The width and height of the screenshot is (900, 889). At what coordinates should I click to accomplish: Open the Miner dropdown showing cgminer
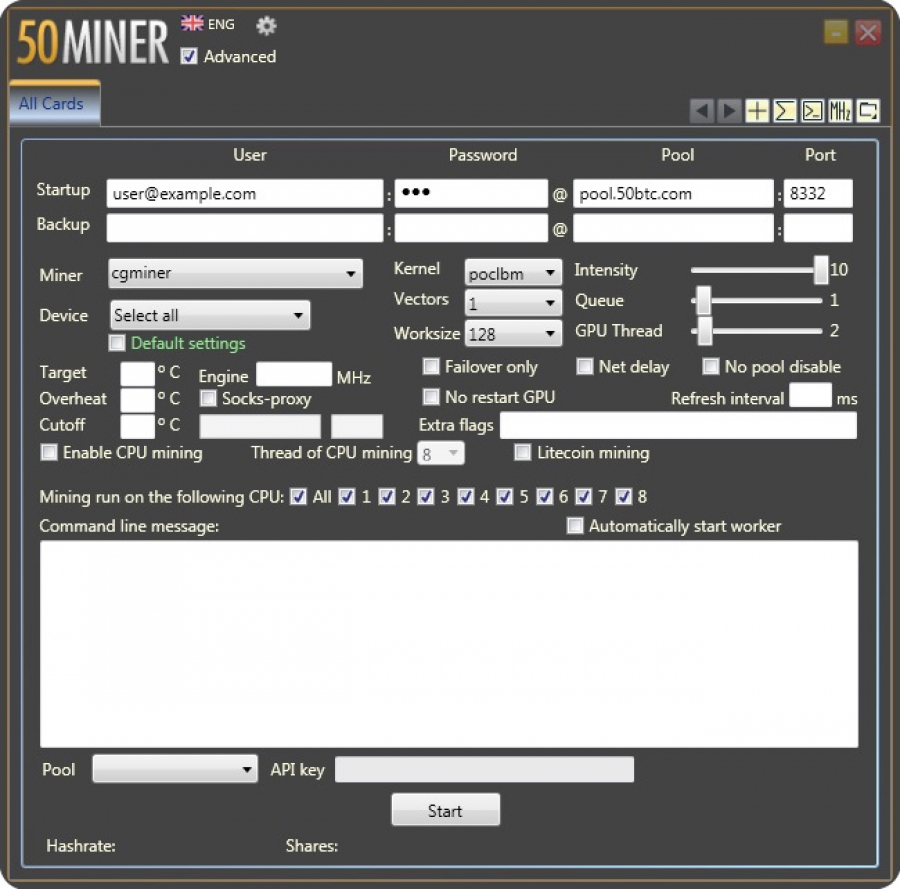tap(235, 273)
